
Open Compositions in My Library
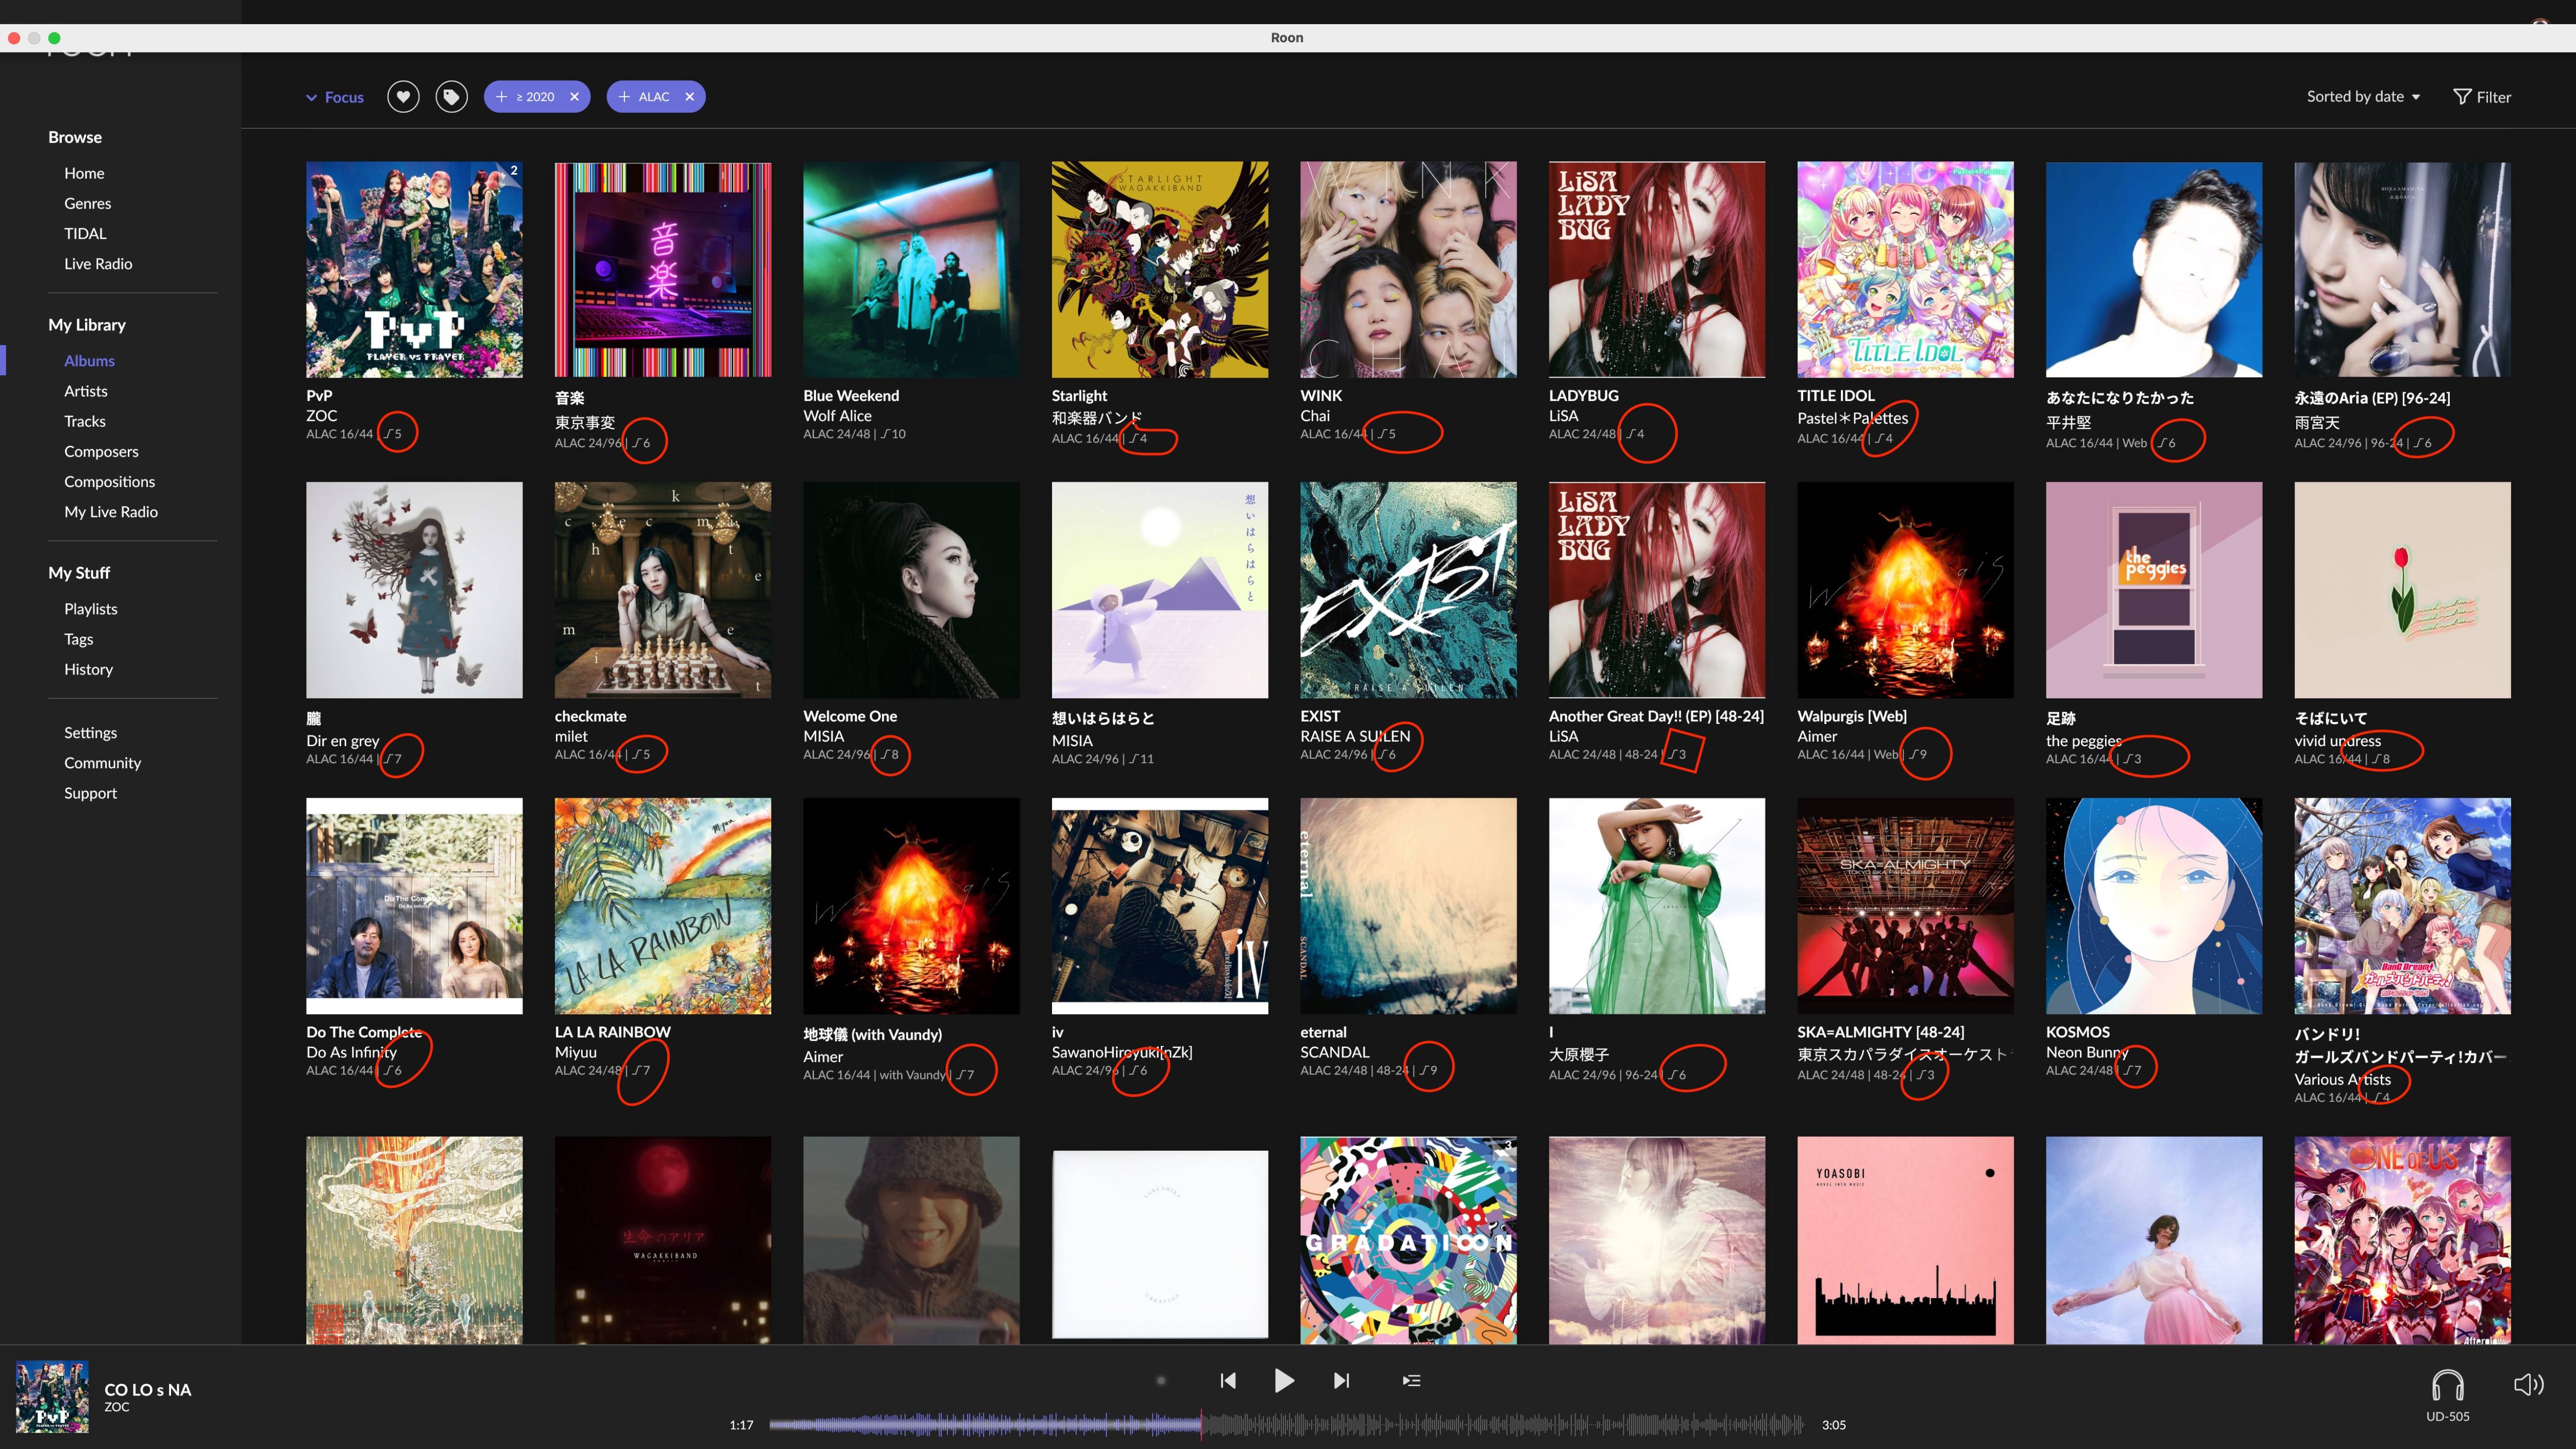(110, 482)
